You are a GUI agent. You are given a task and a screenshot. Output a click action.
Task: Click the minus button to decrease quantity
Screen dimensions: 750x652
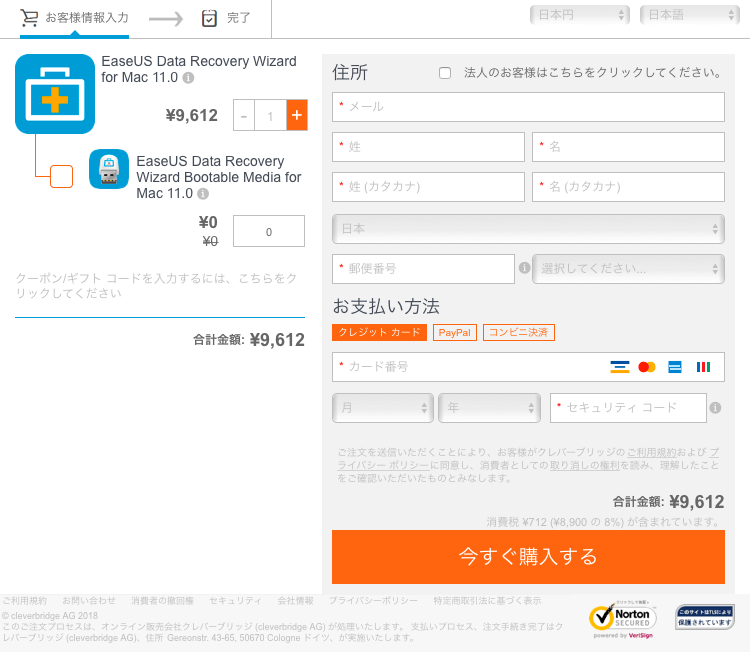[x=244, y=116]
